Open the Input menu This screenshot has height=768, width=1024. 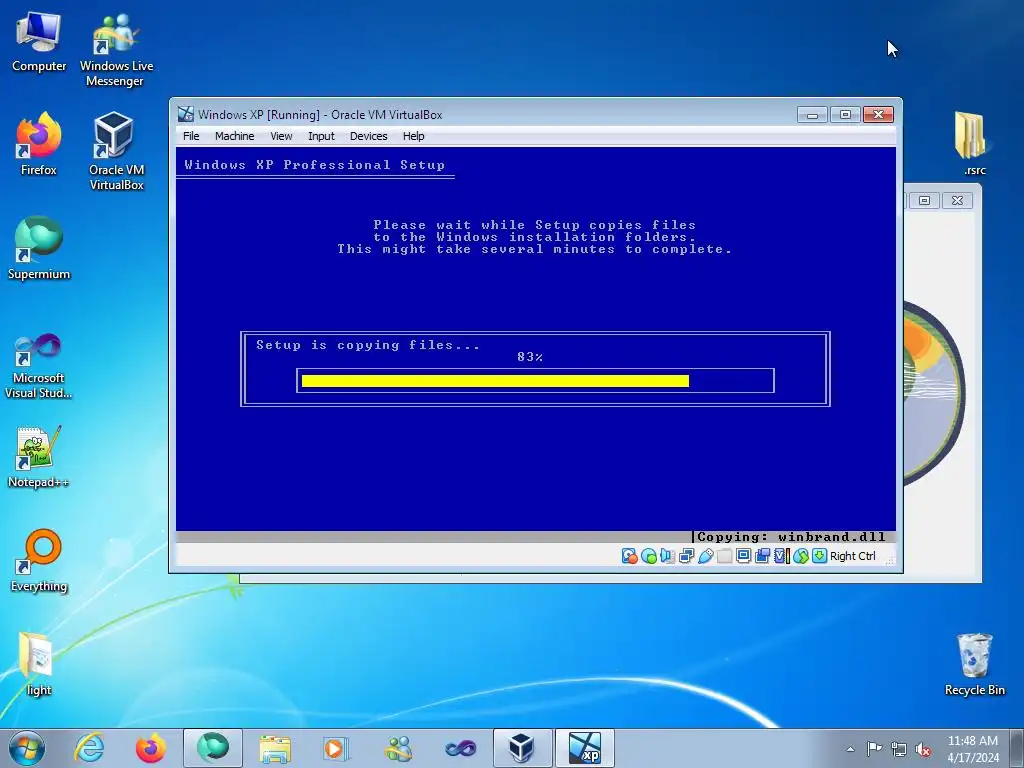pyautogui.click(x=321, y=136)
